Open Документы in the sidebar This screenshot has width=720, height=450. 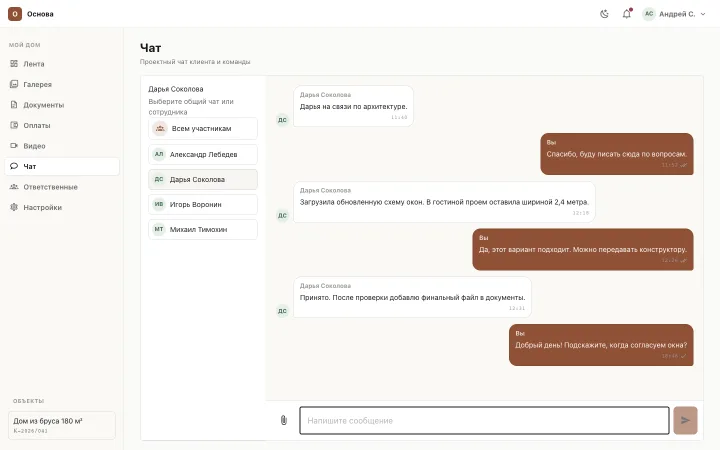(62, 105)
